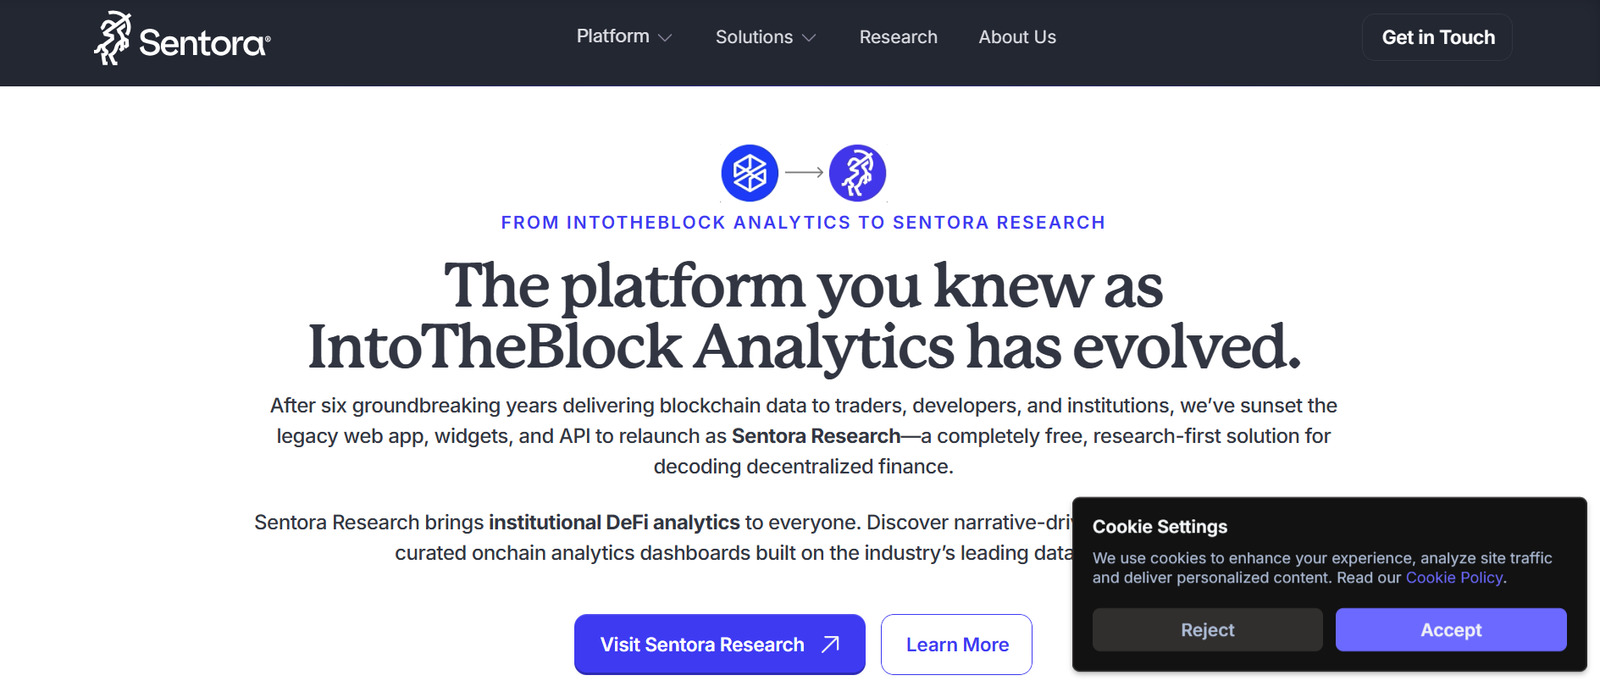1600x686 pixels.
Task: Accept cookies in the Cookie Settings popup
Action: (x=1451, y=630)
